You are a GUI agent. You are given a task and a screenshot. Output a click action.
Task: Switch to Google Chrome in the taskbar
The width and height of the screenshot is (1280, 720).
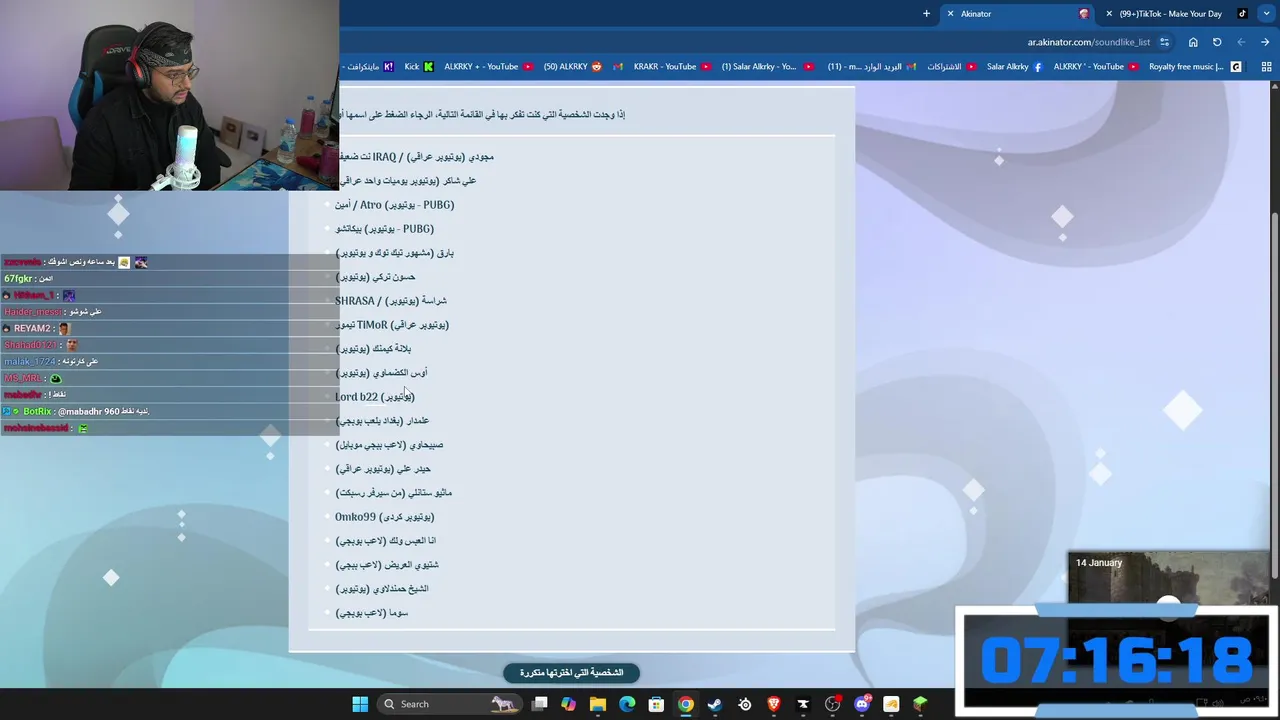686,704
